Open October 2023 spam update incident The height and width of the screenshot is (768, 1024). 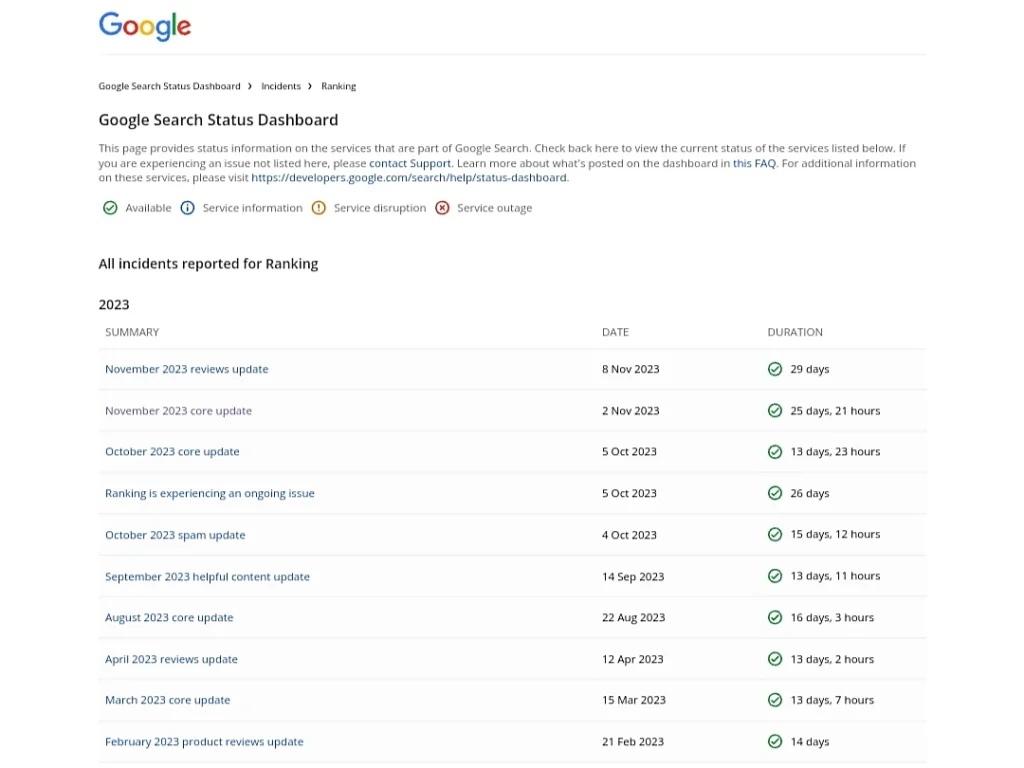(175, 535)
